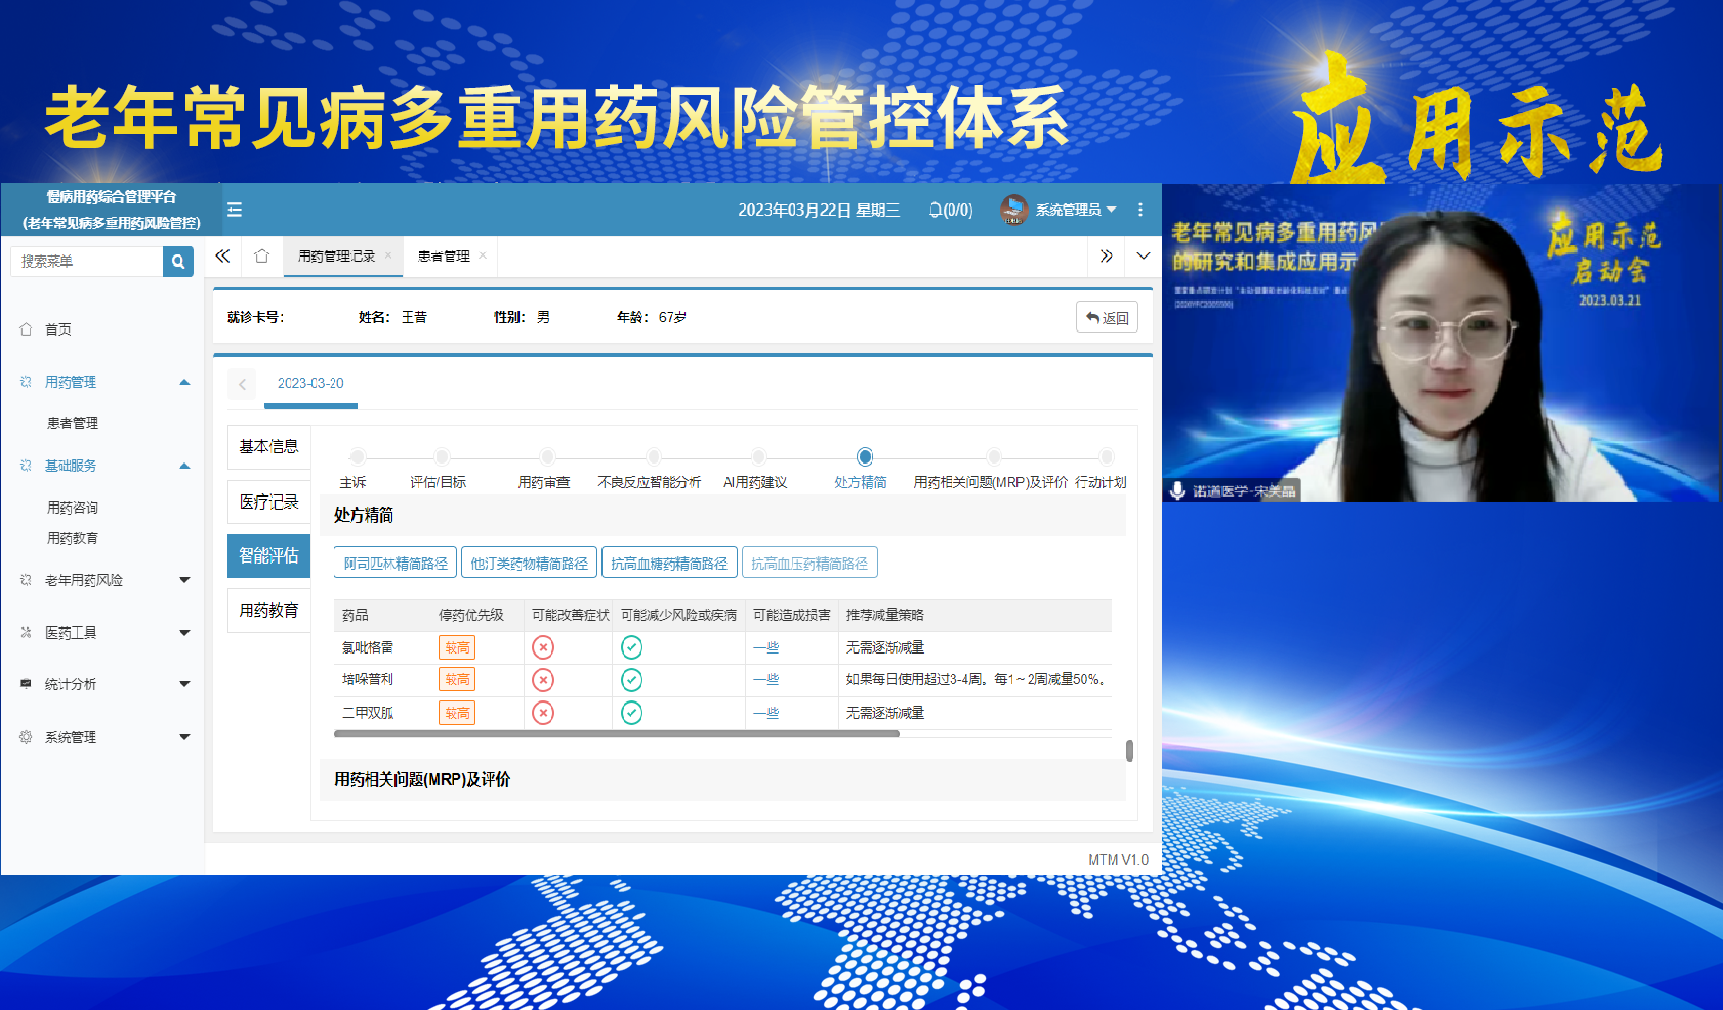Switch to the 用药教育 side tab
Screen dimensions: 1723x1010
269,610
